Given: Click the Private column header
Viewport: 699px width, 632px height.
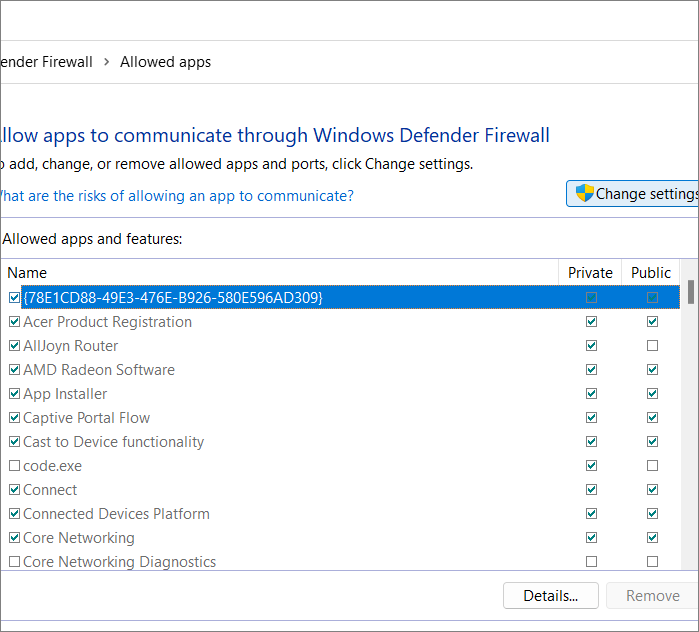Looking at the screenshot, I should coord(590,273).
